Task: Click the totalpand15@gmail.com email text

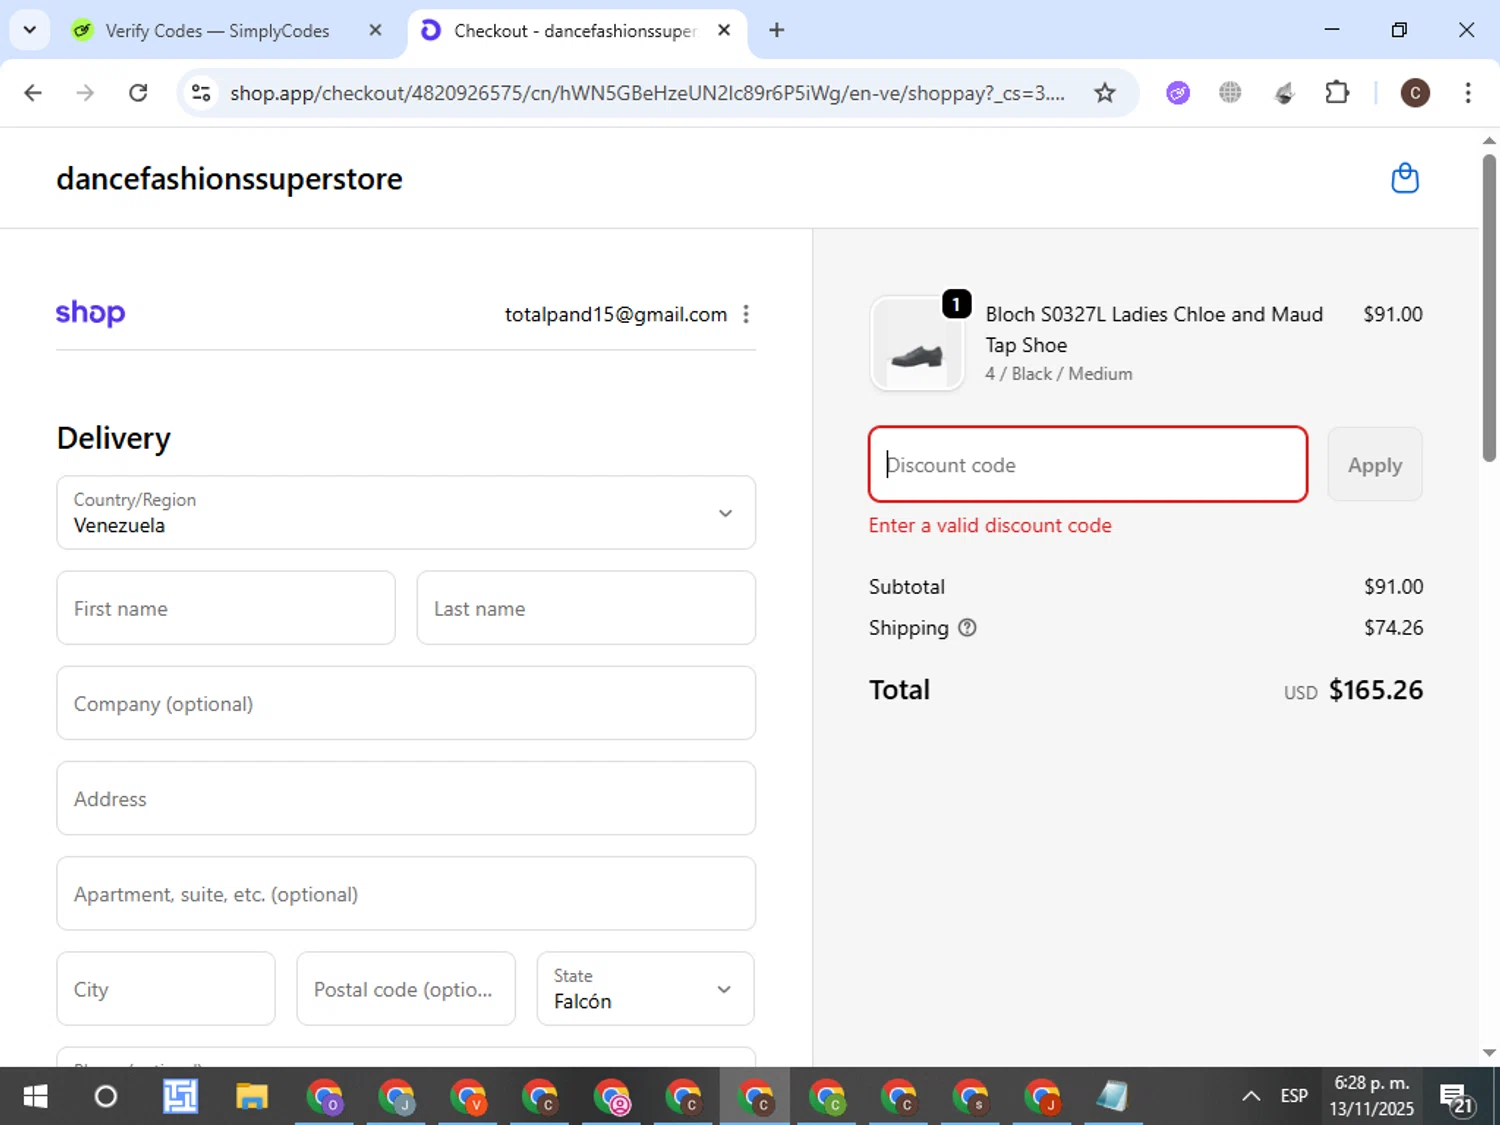Action: coord(616,314)
